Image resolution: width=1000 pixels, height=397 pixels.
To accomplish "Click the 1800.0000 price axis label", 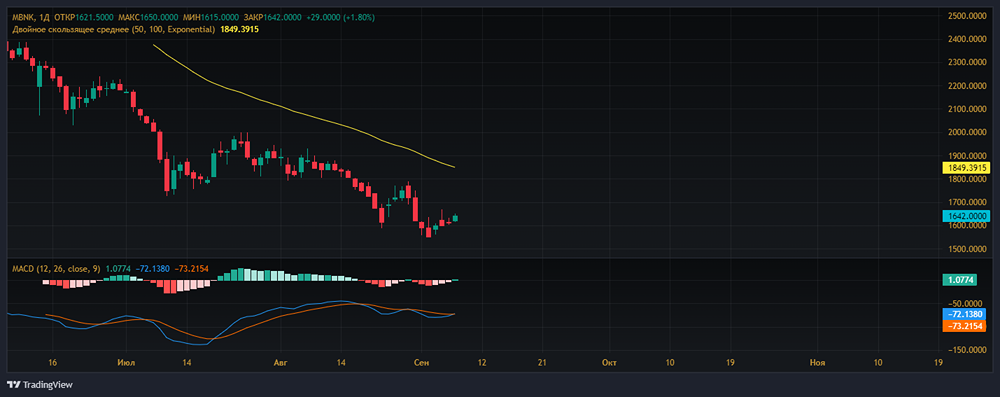I will [x=967, y=179].
